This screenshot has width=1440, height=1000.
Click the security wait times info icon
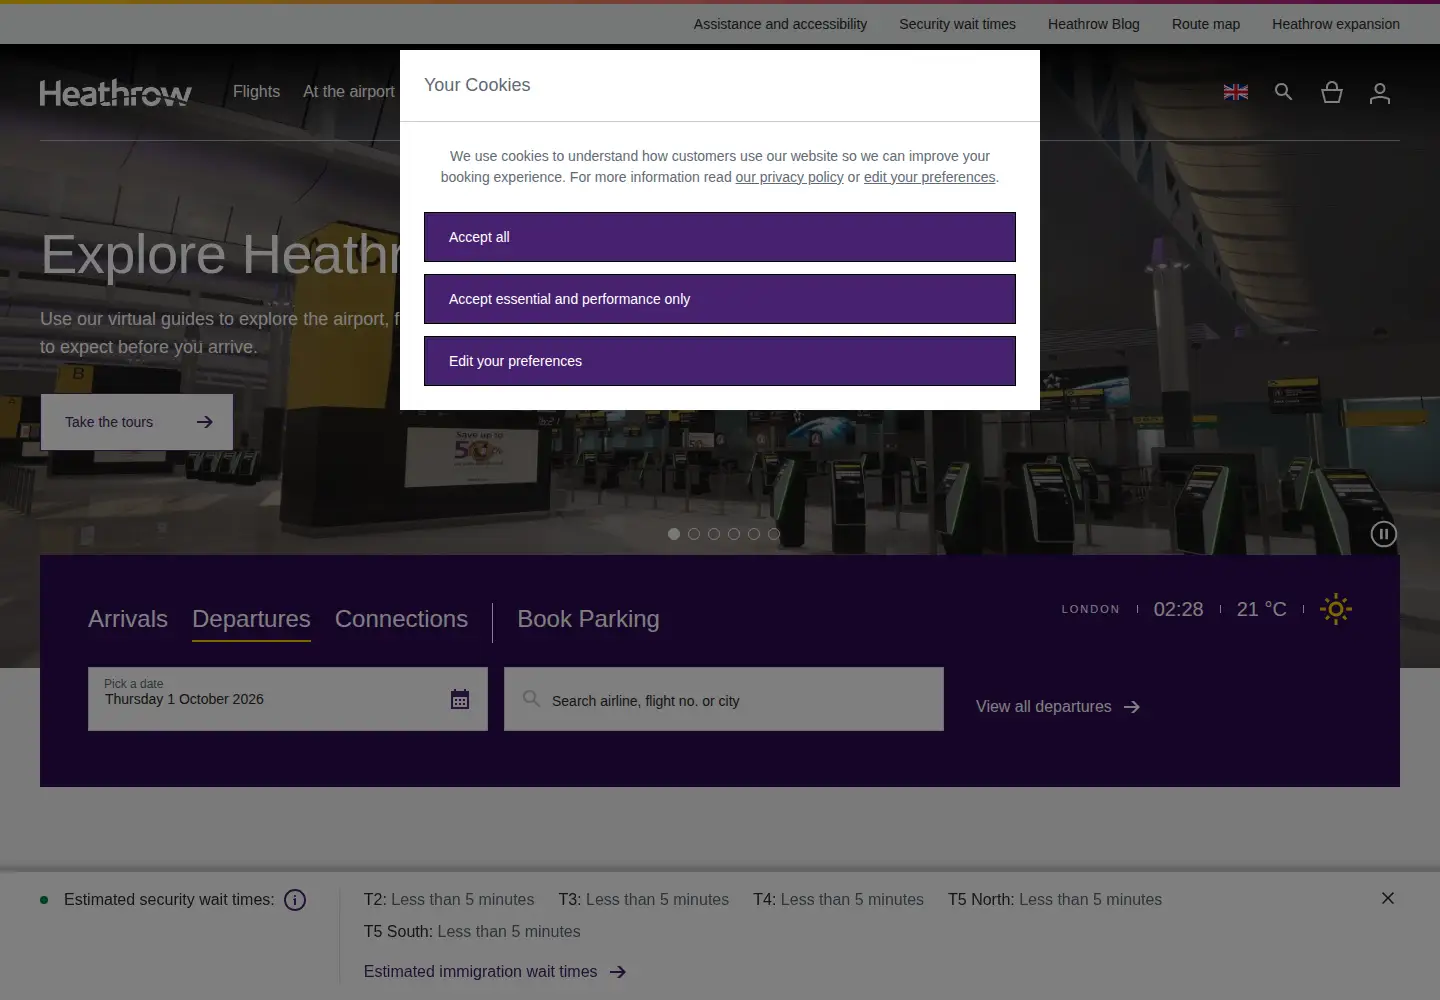tap(295, 900)
